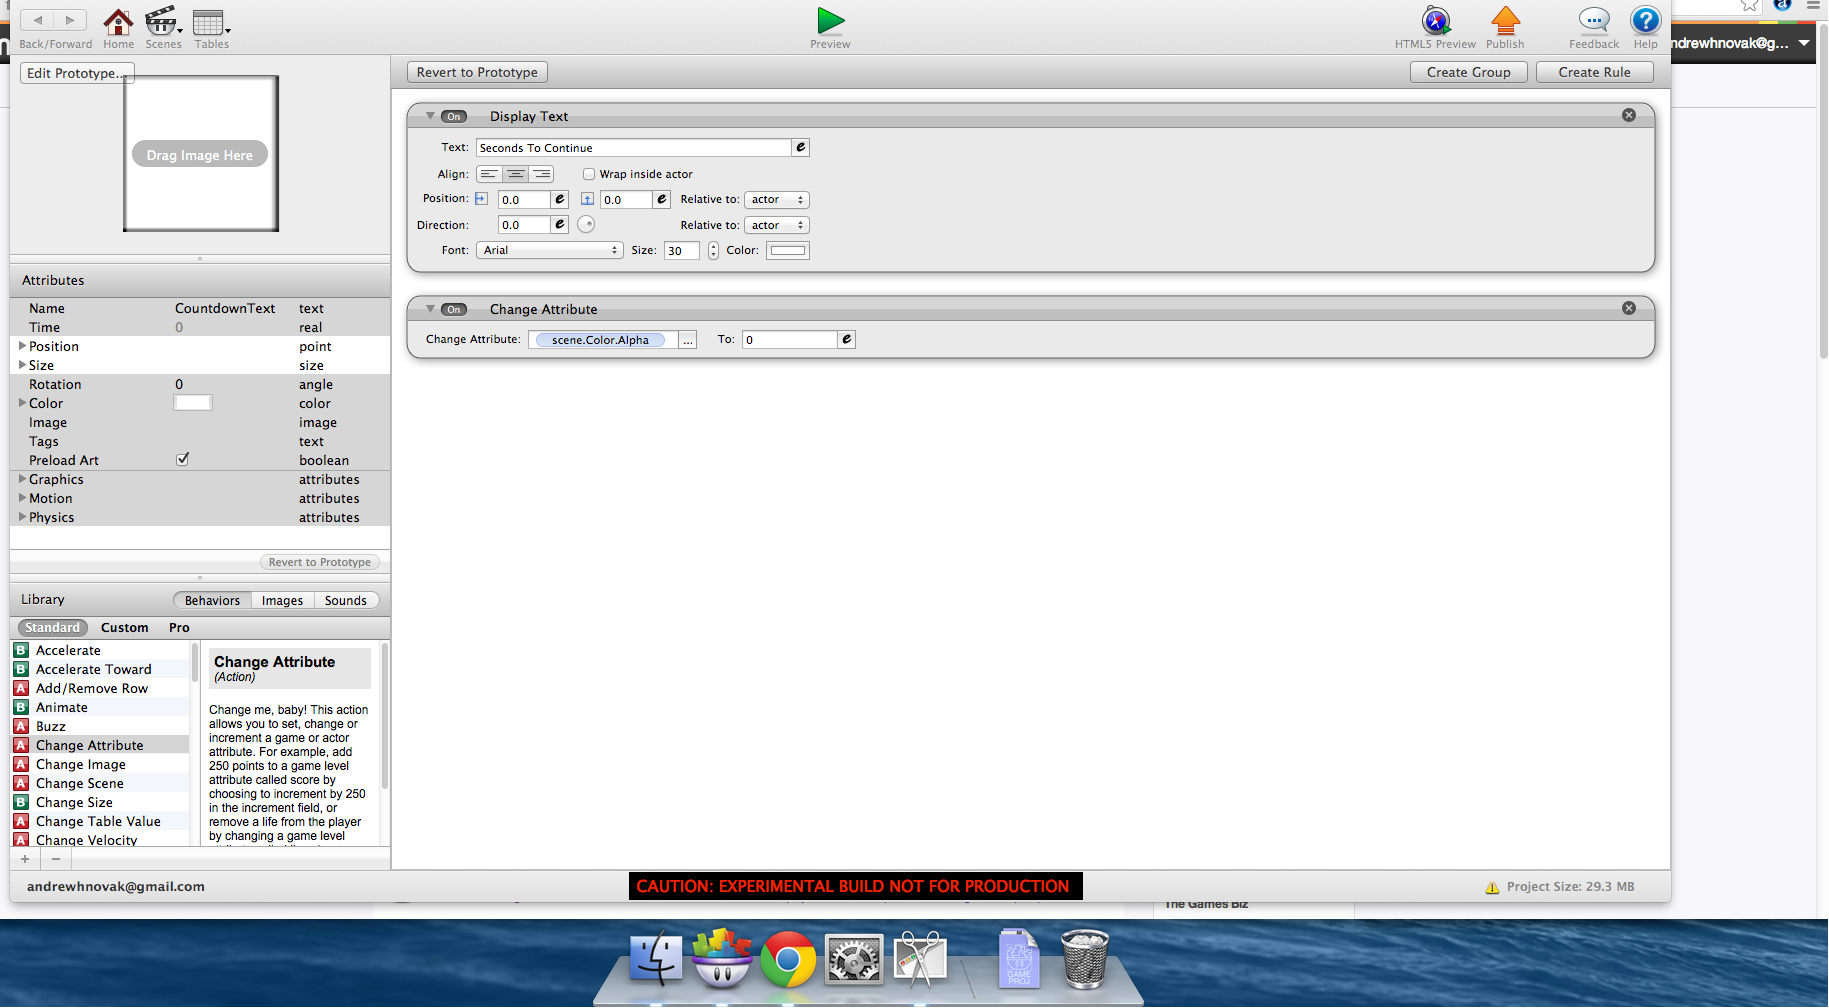Click the Seconds To Continue text field
The width and height of the screenshot is (1829, 1008).
click(634, 147)
